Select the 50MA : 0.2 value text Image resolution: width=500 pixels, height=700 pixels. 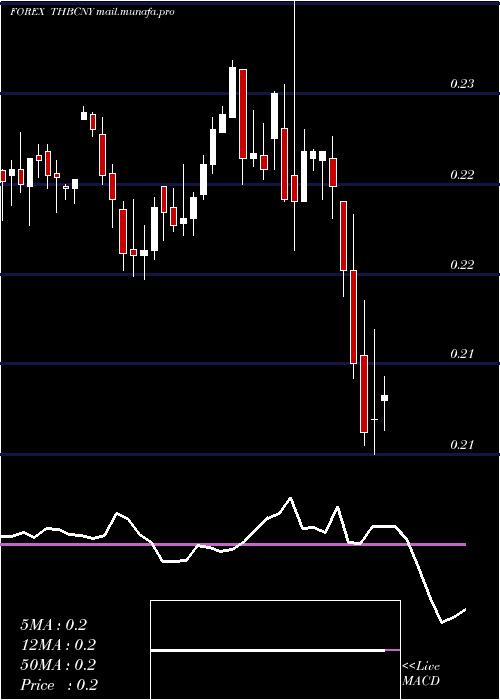coord(58,665)
